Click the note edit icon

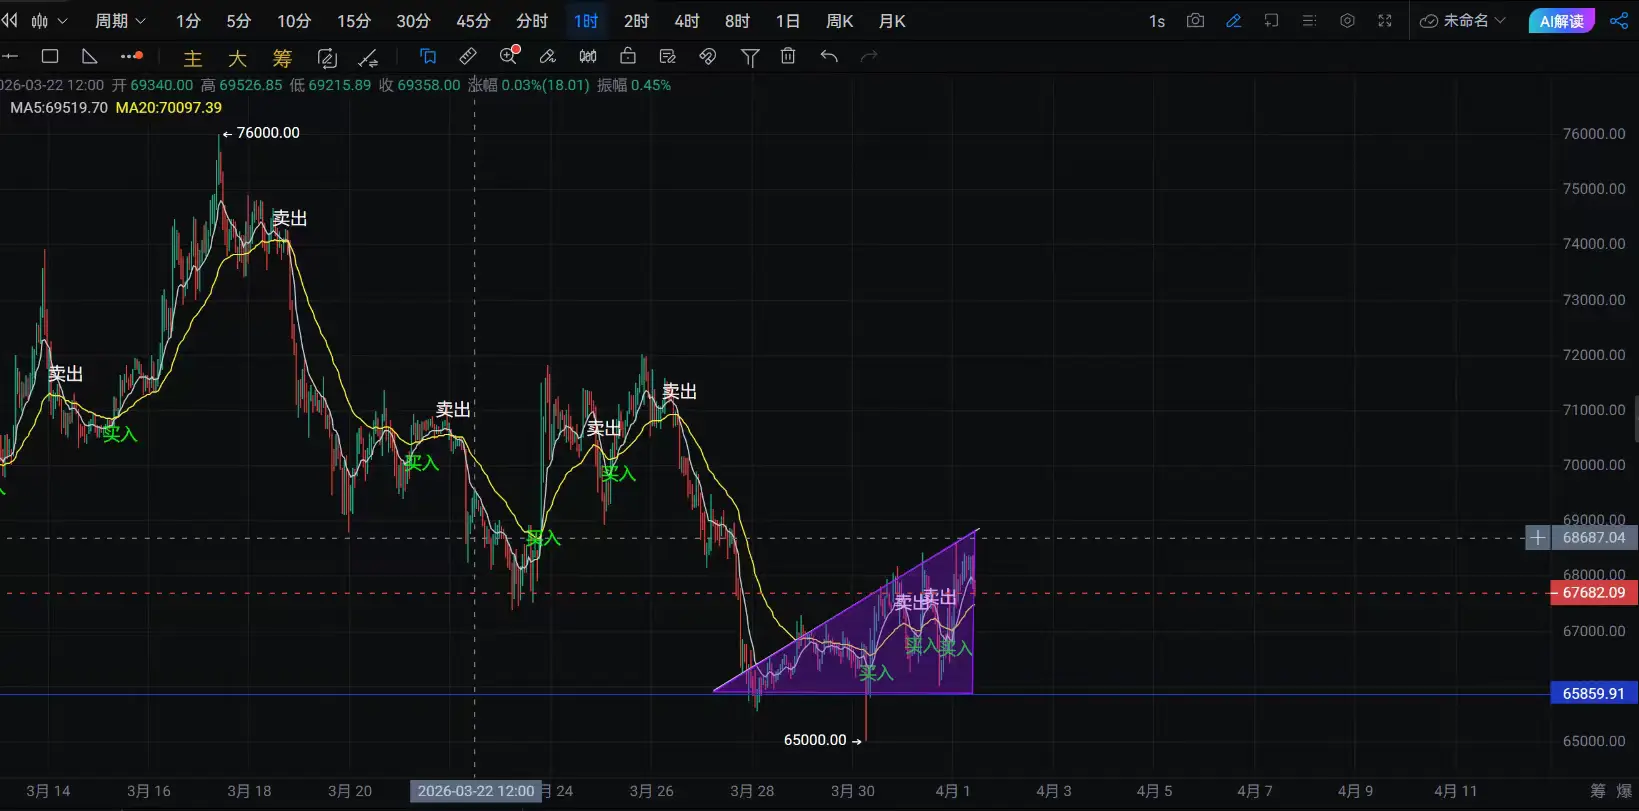coord(668,57)
